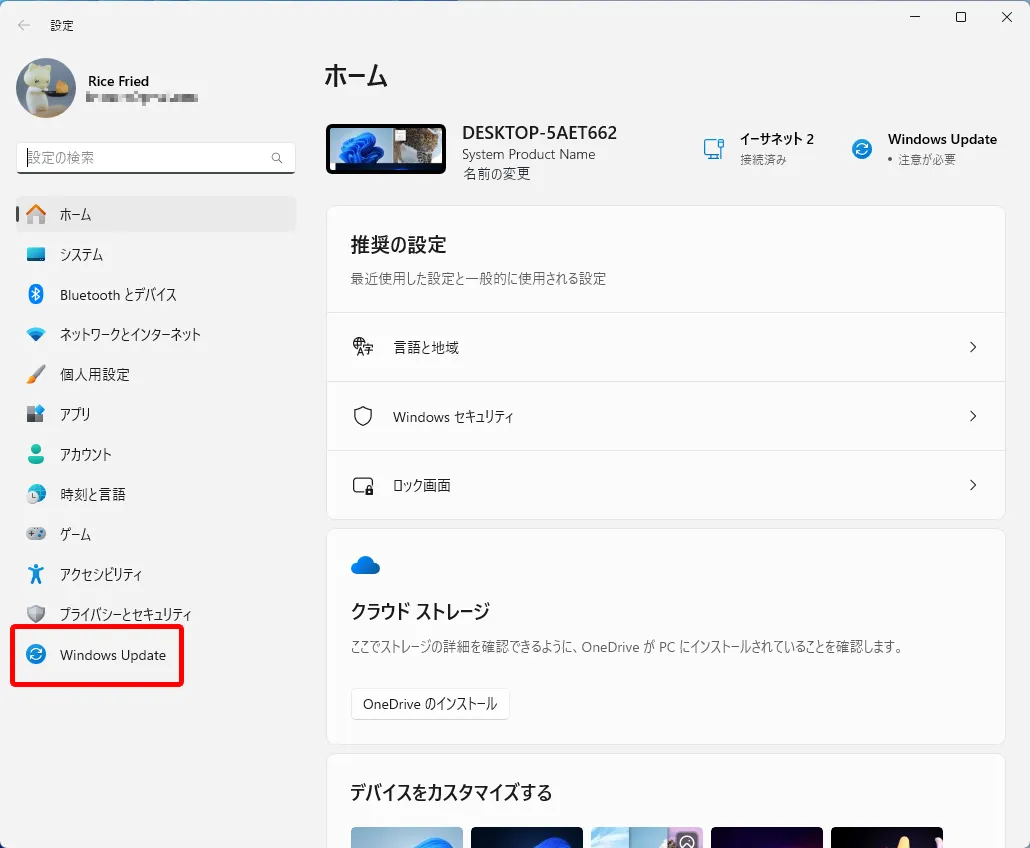Click the paintbrush 個人用設定 icon
The width and height of the screenshot is (1030, 848).
36,374
